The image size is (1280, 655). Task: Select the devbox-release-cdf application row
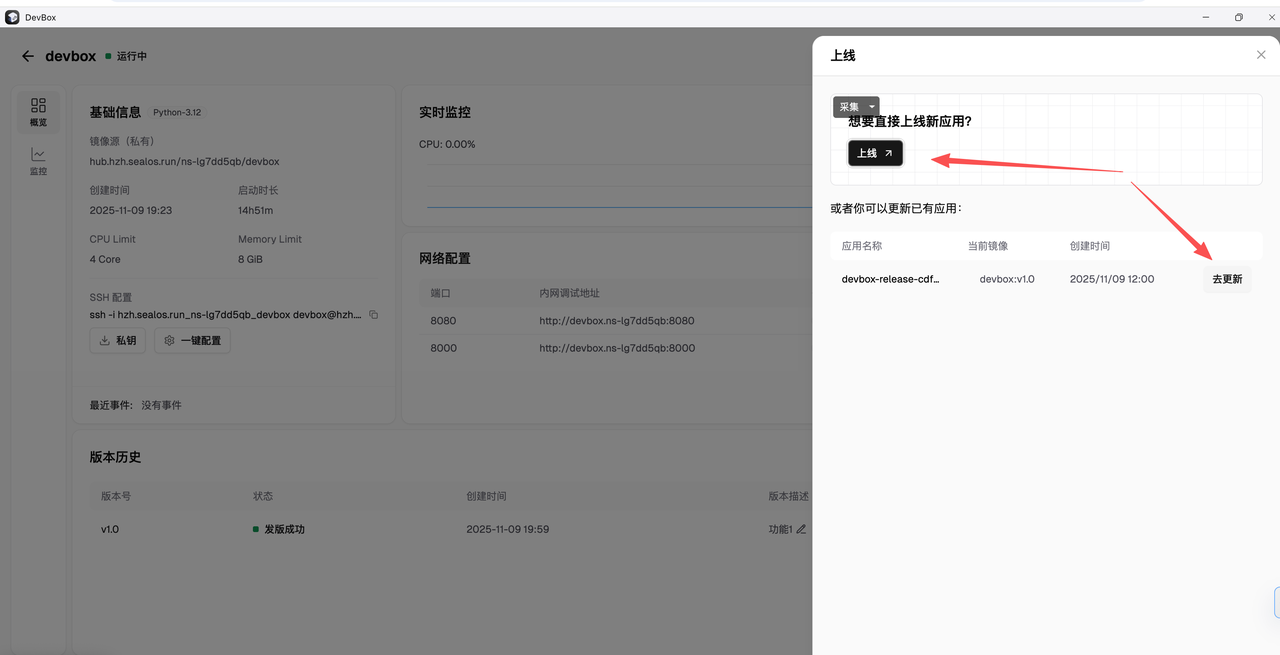click(890, 279)
